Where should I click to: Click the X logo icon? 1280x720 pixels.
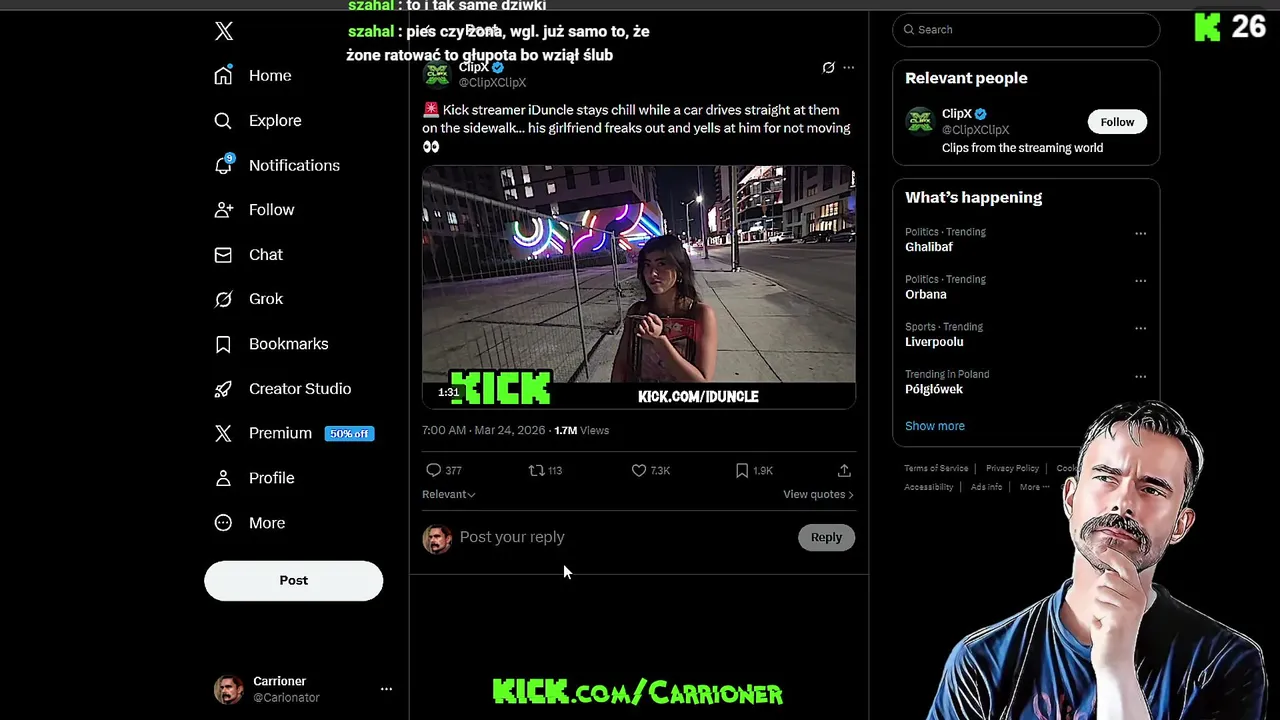click(x=224, y=31)
